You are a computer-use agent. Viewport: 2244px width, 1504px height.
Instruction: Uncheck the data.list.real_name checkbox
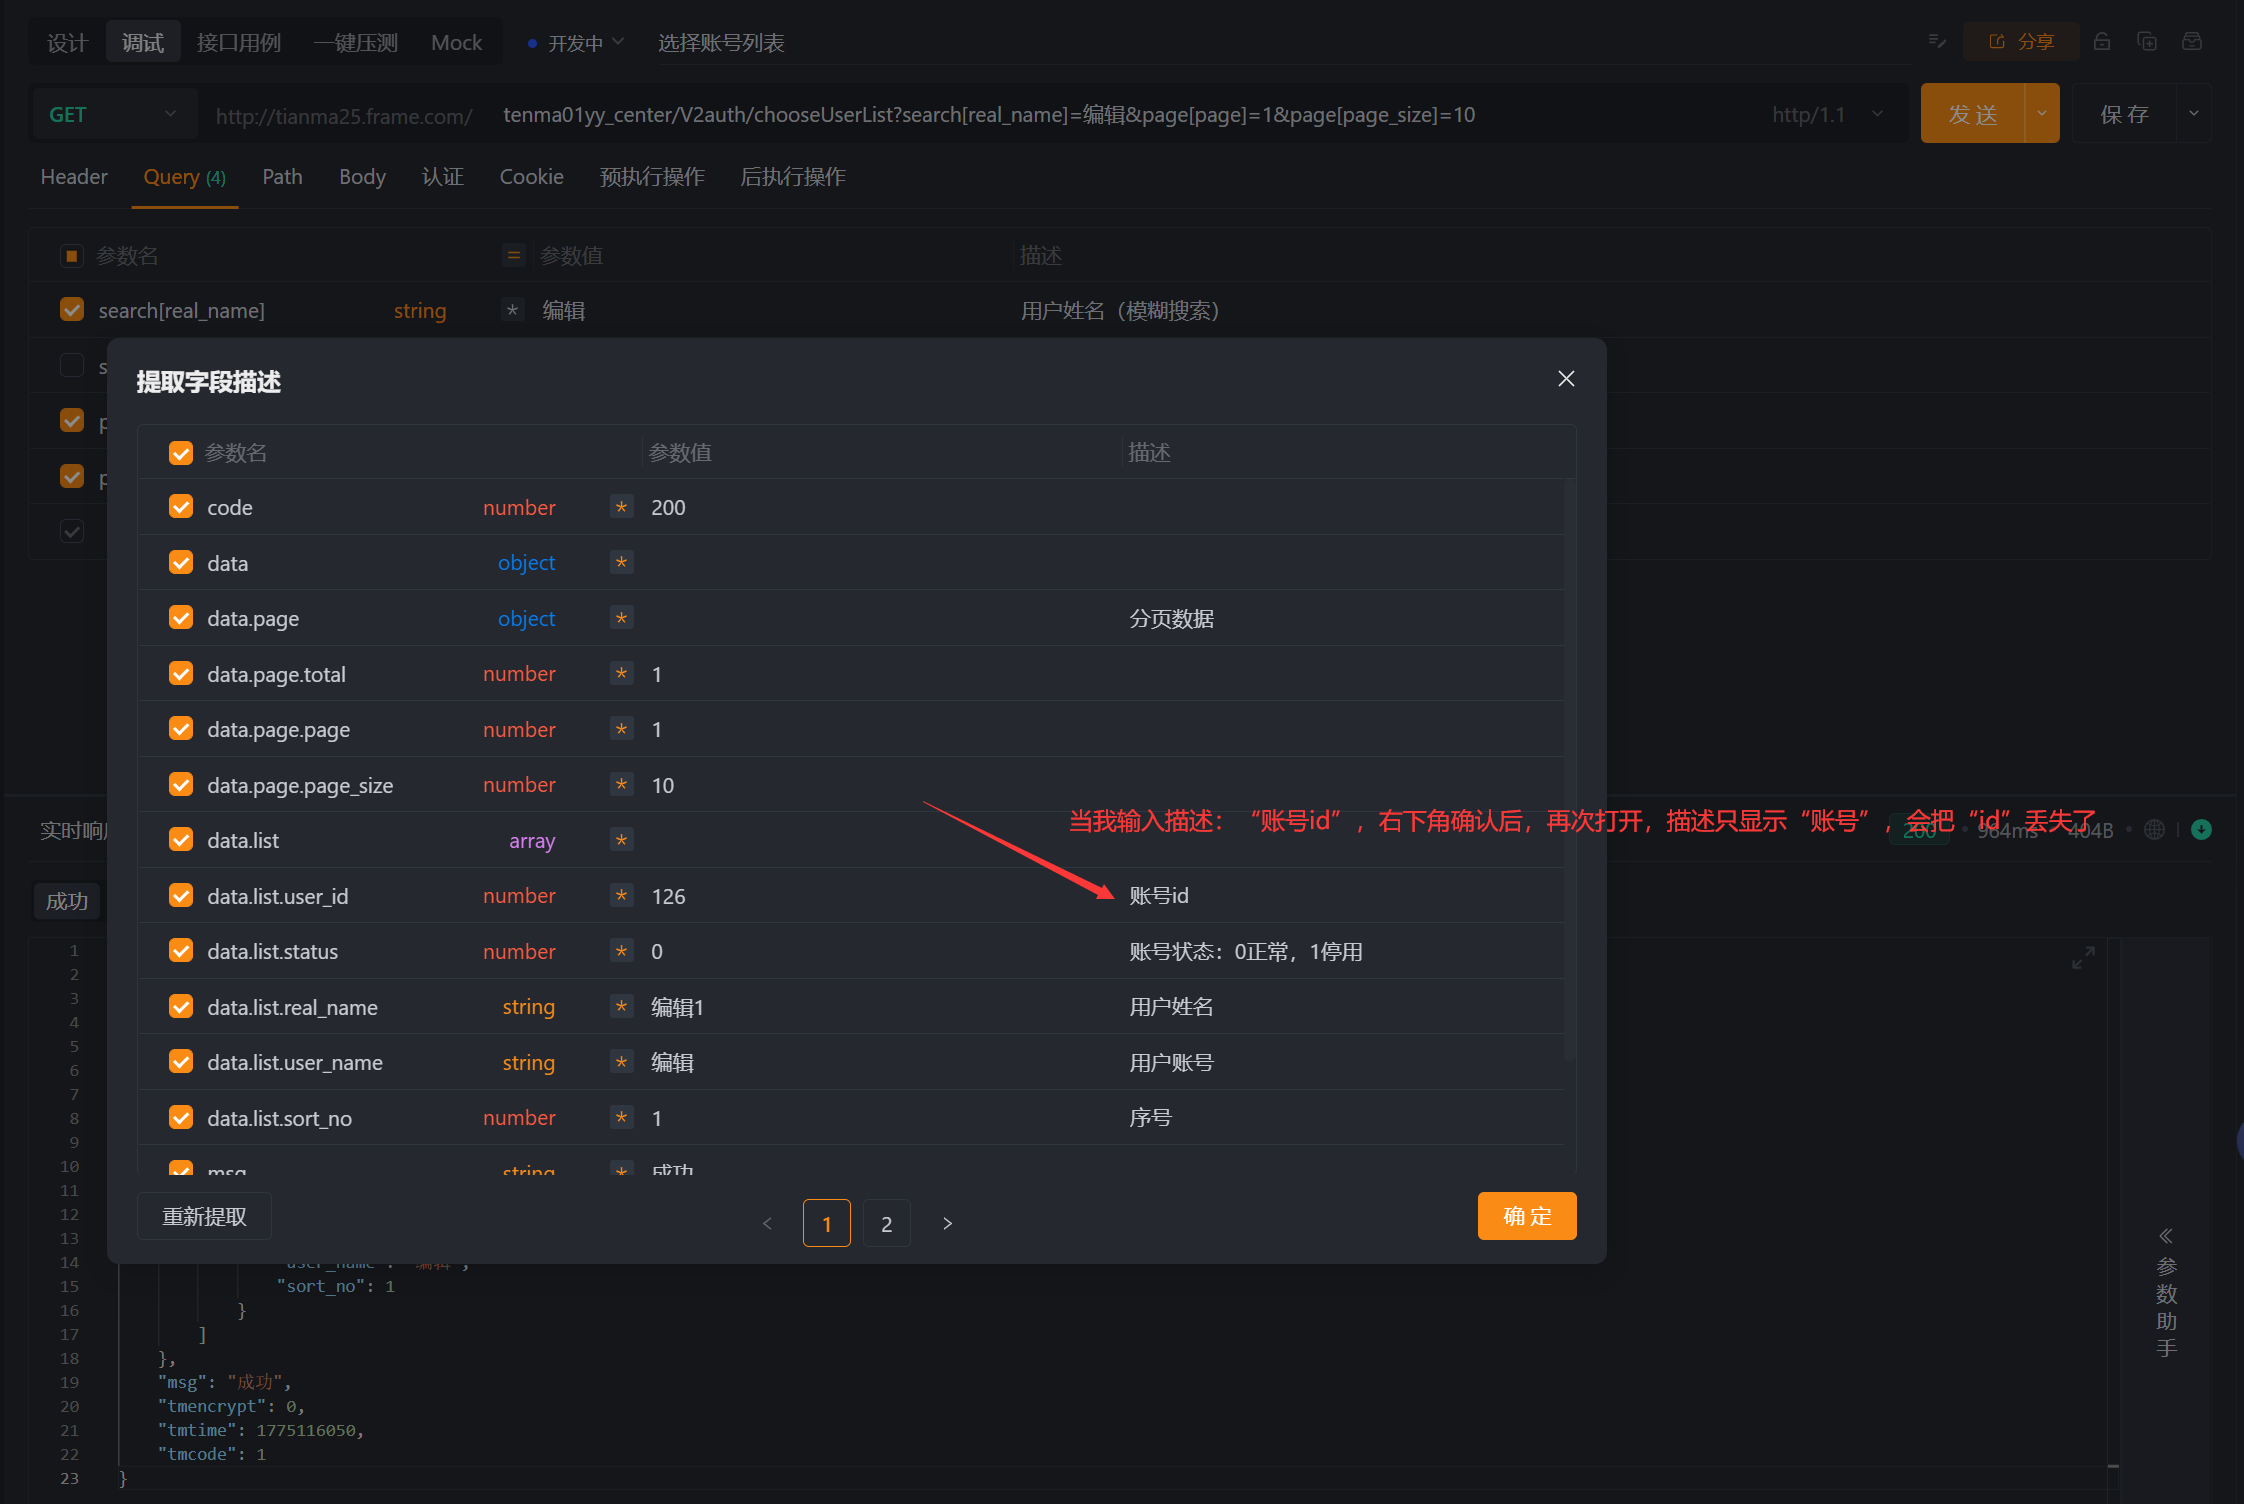click(x=181, y=1007)
